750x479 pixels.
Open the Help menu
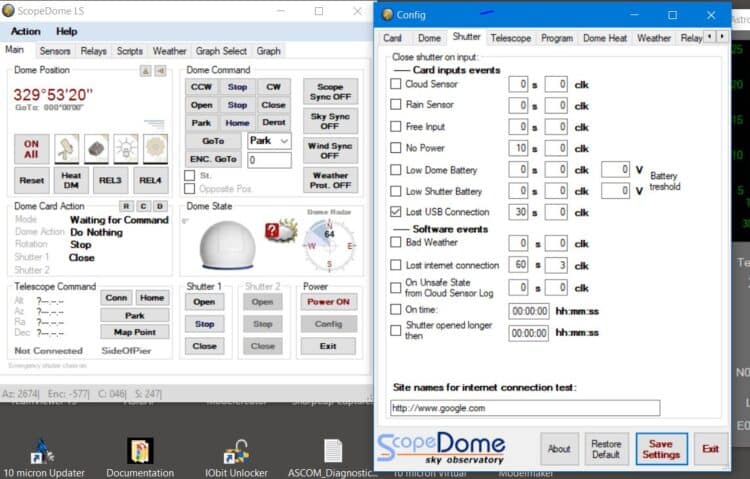(x=66, y=31)
